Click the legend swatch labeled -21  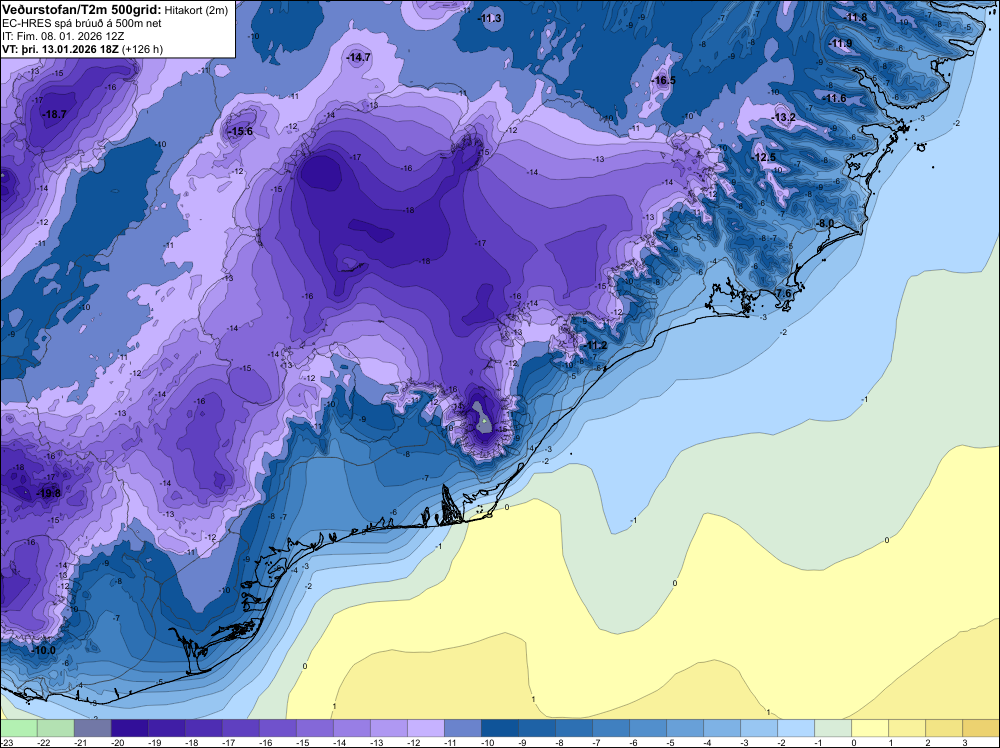pyautogui.click(x=92, y=728)
